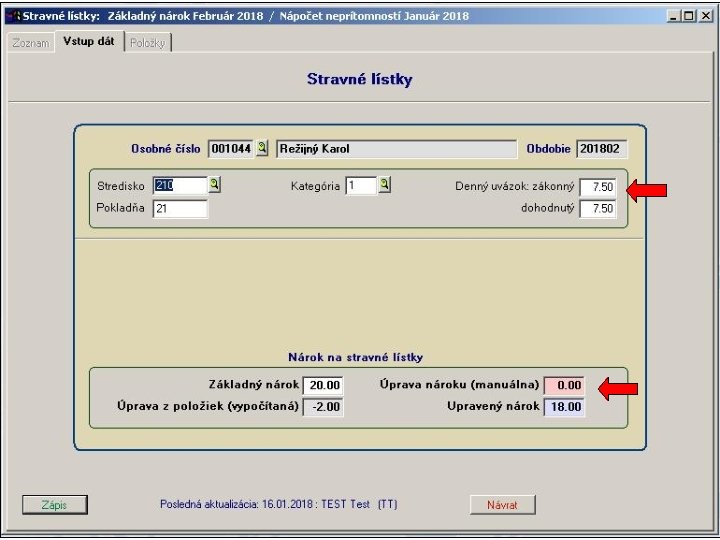Click the manual Úprava nároku field
This screenshot has height=540, width=720.
point(564,385)
